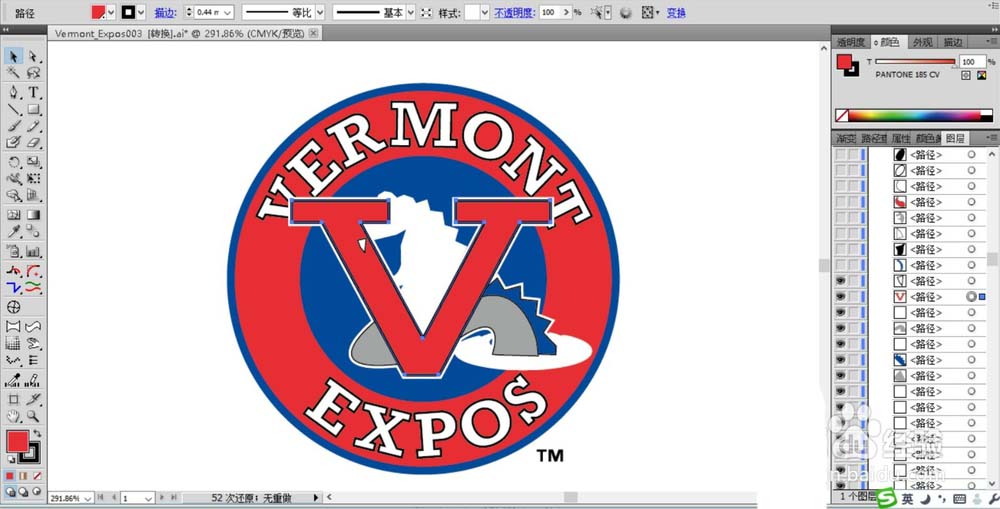The height and width of the screenshot is (509, 1000).
Task: Open the stroke weight 0.44 dropdown
Action: coord(228,12)
